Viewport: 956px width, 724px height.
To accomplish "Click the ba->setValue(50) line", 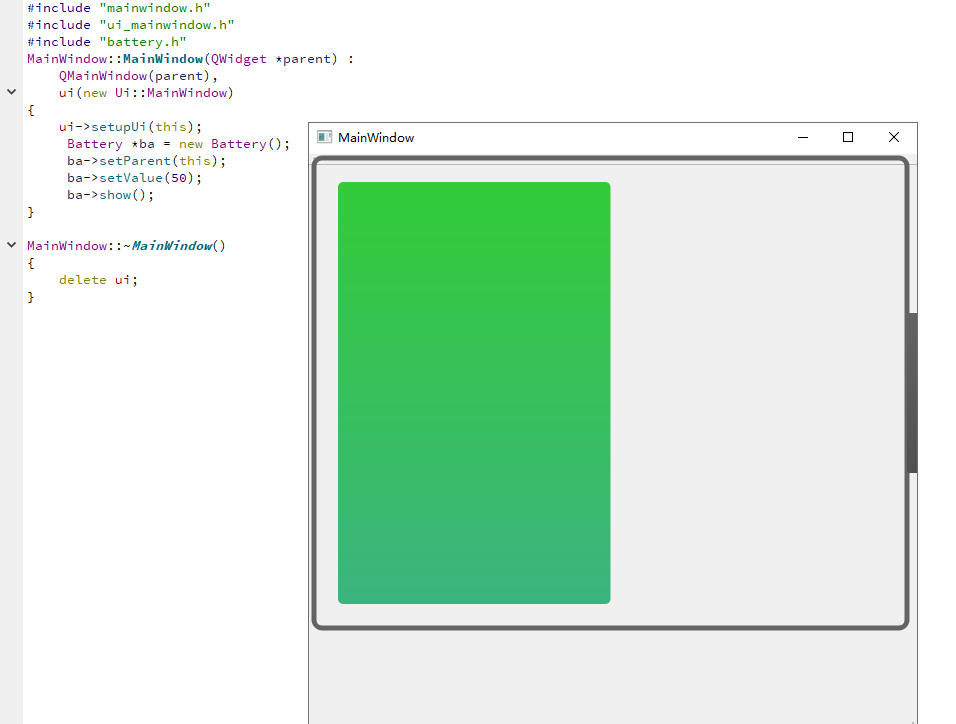I will [134, 178].
